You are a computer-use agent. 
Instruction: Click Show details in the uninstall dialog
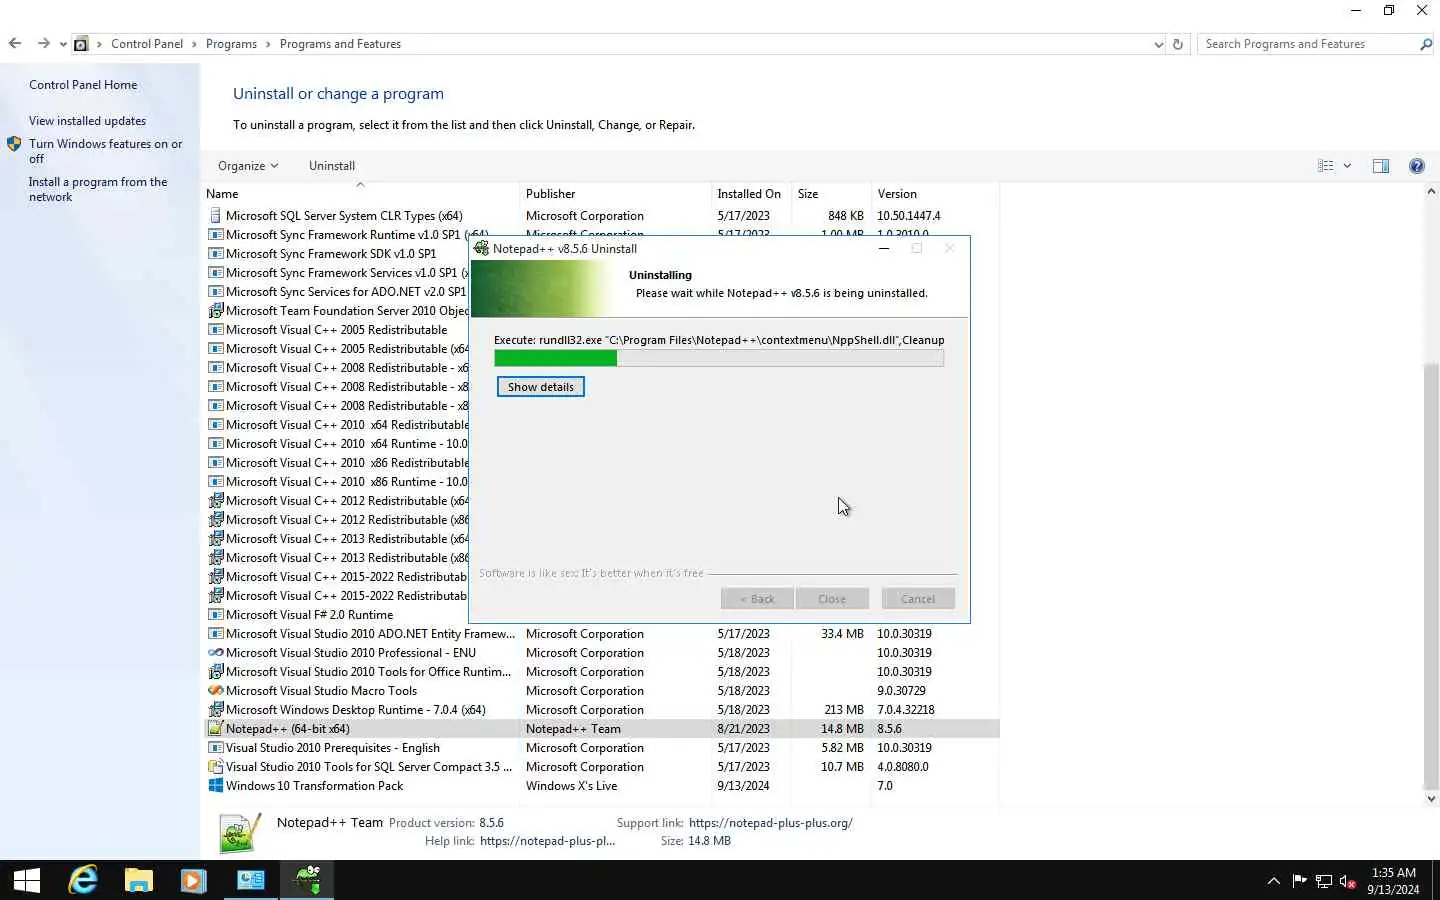541,387
